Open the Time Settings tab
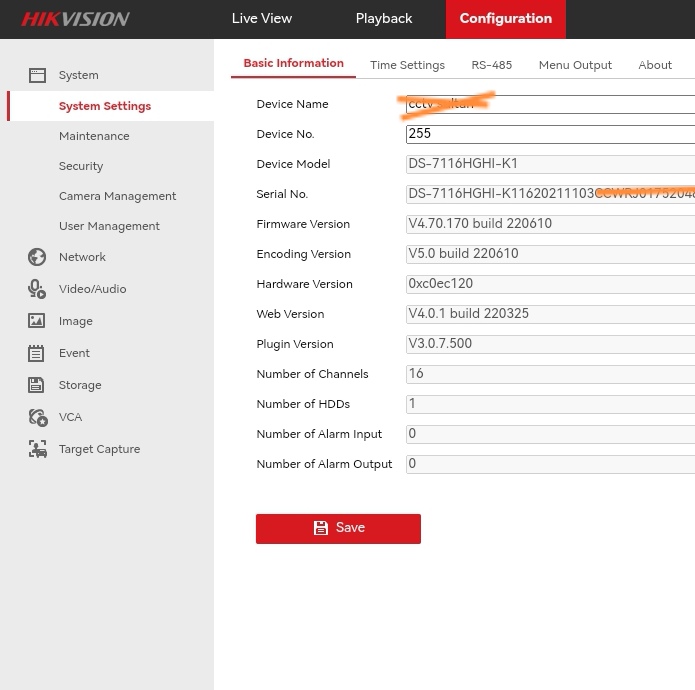The width and height of the screenshot is (695, 690). 407,65
